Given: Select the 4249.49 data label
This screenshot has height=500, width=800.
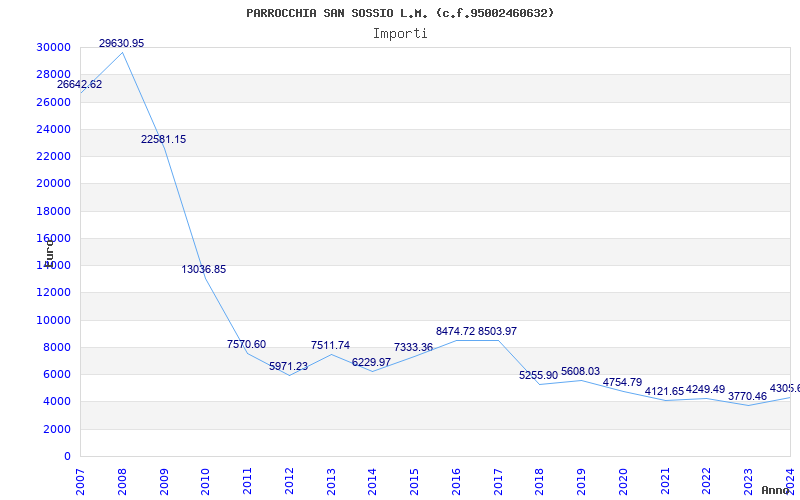Looking at the screenshot, I should (x=705, y=390).
